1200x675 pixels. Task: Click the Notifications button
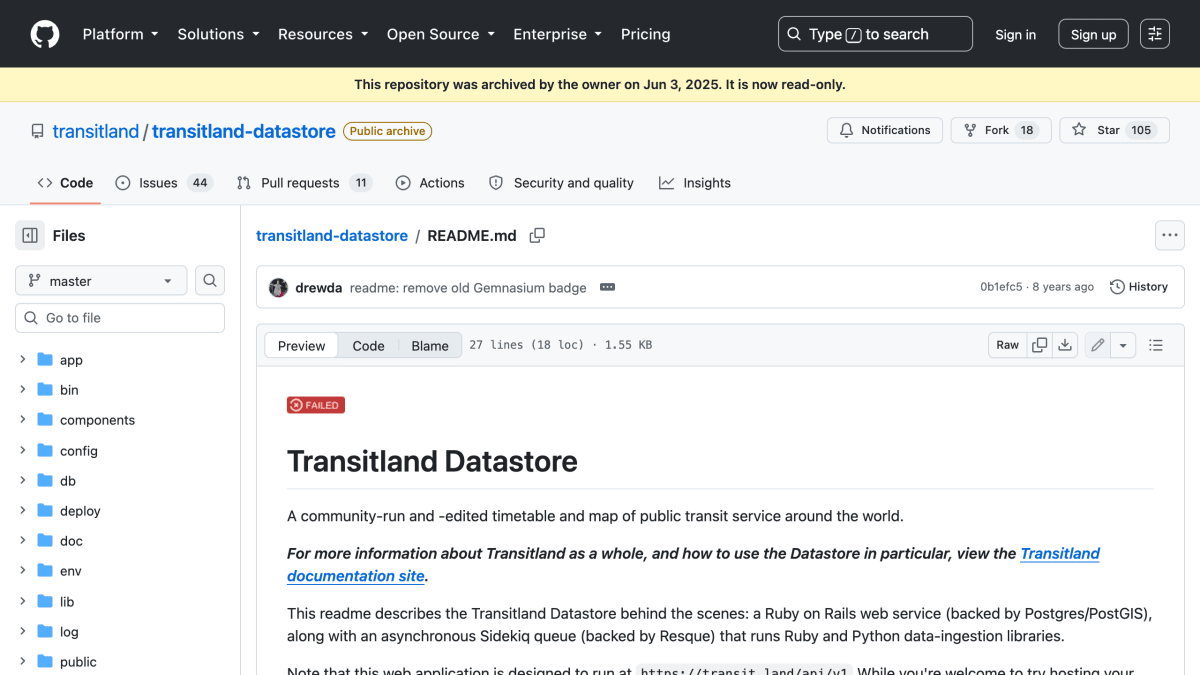tap(884, 130)
